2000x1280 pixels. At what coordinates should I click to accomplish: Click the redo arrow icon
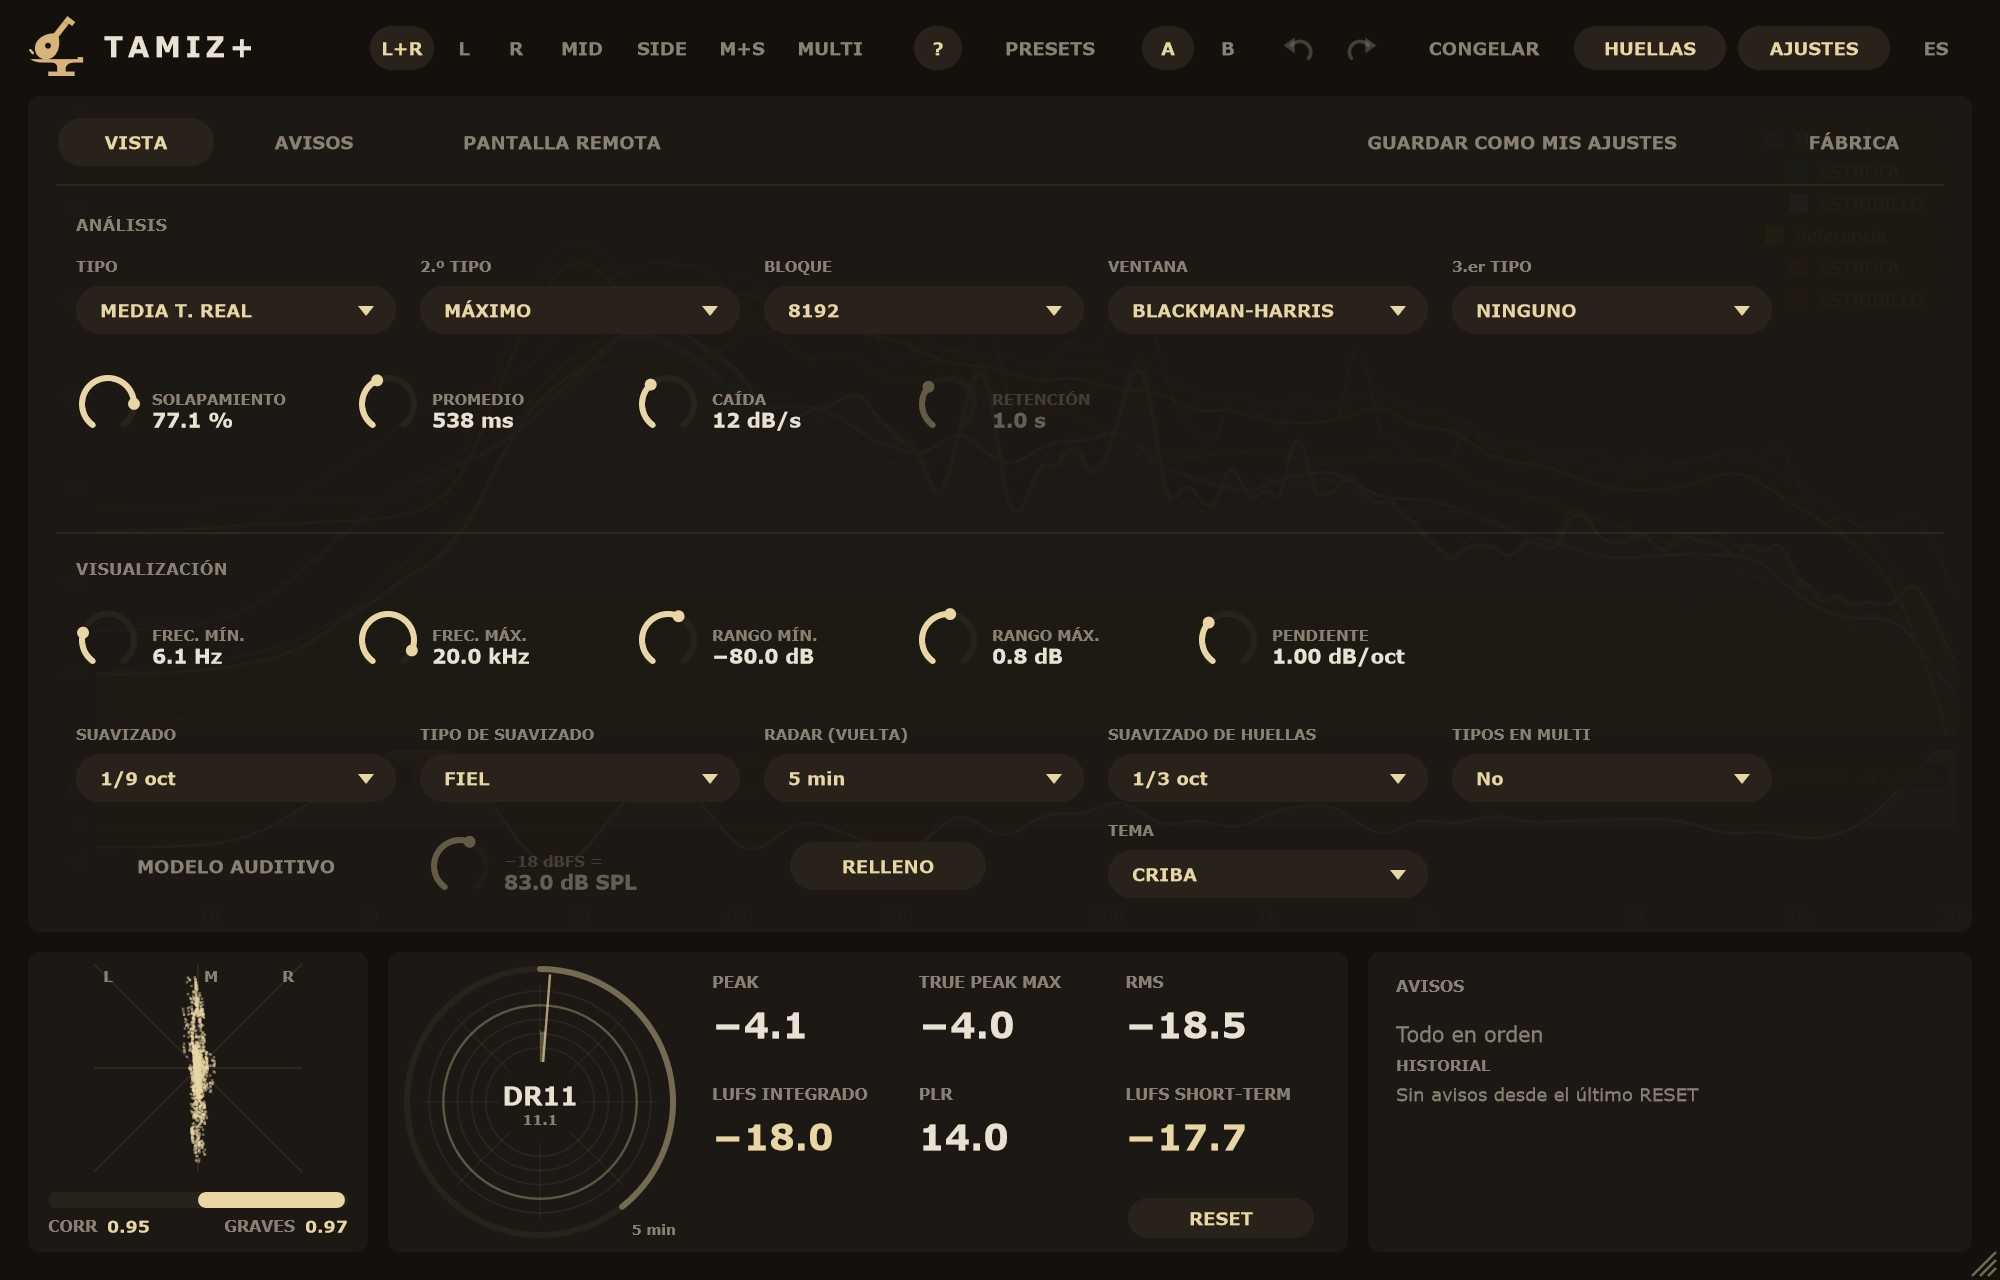[x=1361, y=48]
